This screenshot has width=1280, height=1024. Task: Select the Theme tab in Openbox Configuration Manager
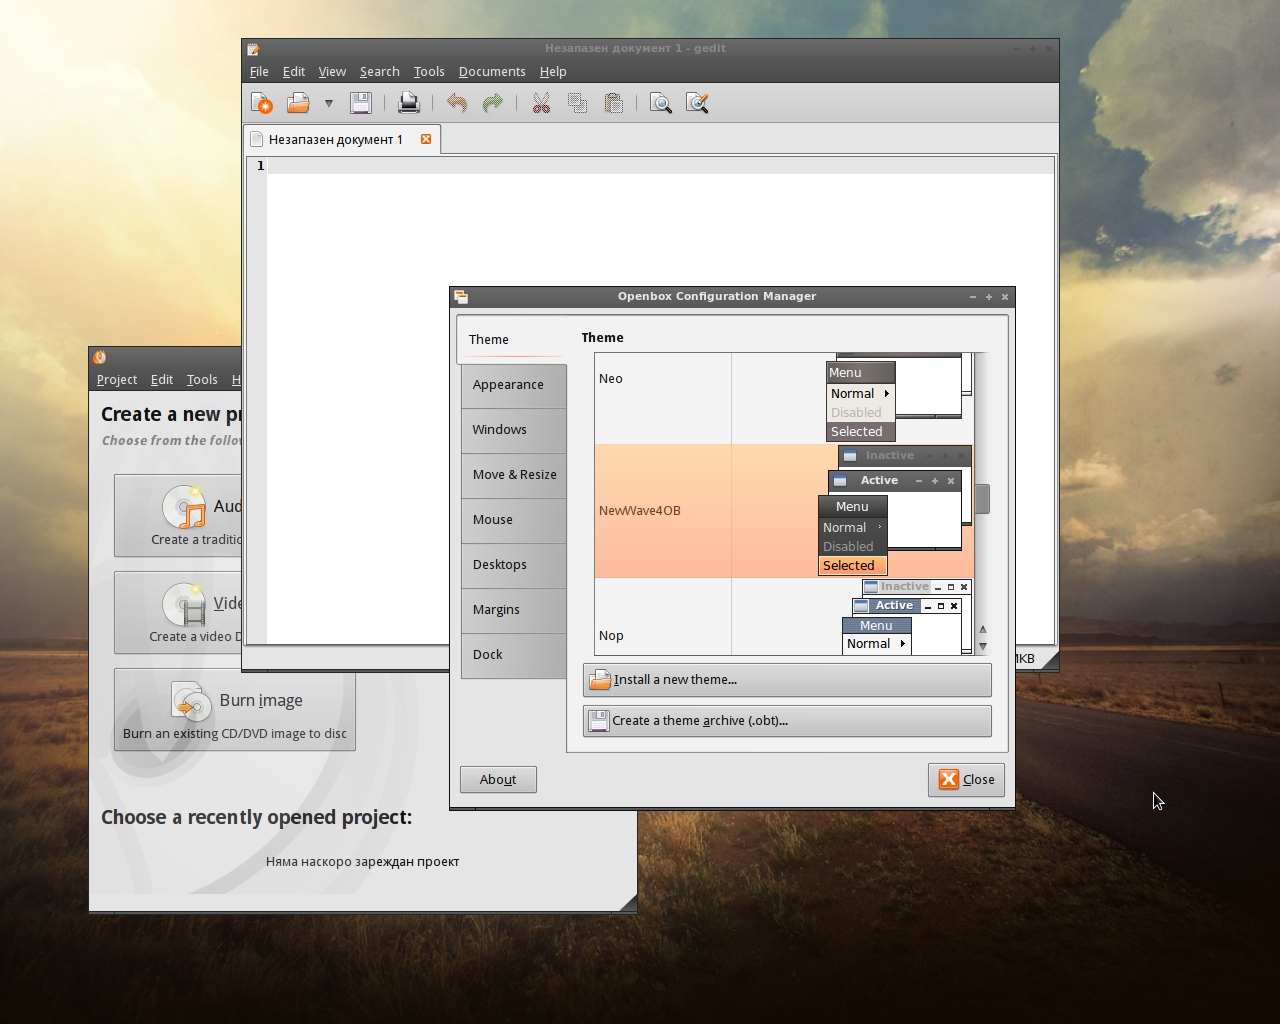pos(511,339)
